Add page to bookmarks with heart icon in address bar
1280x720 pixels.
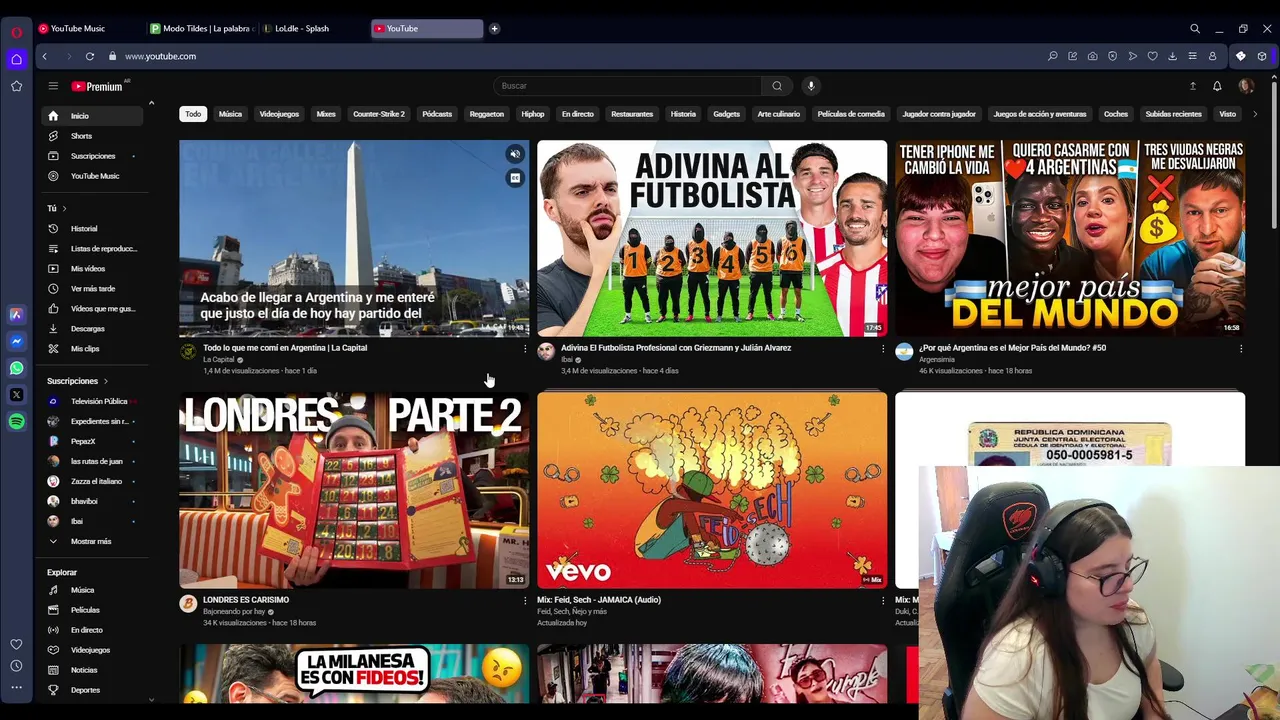(1152, 57)
